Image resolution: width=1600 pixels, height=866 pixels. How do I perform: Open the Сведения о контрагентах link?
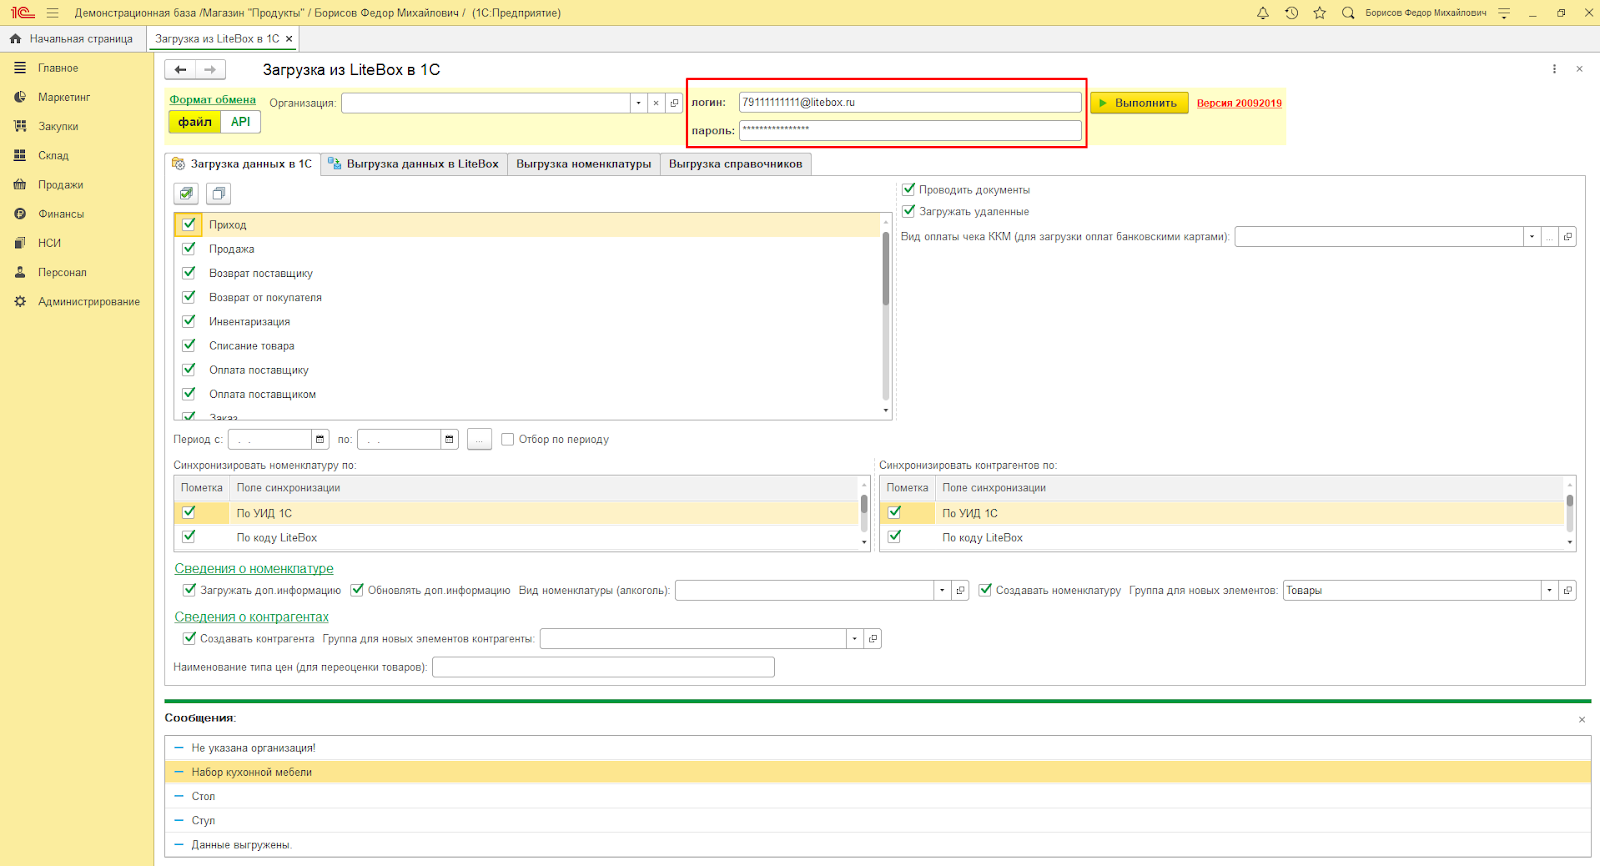[252, 617]
